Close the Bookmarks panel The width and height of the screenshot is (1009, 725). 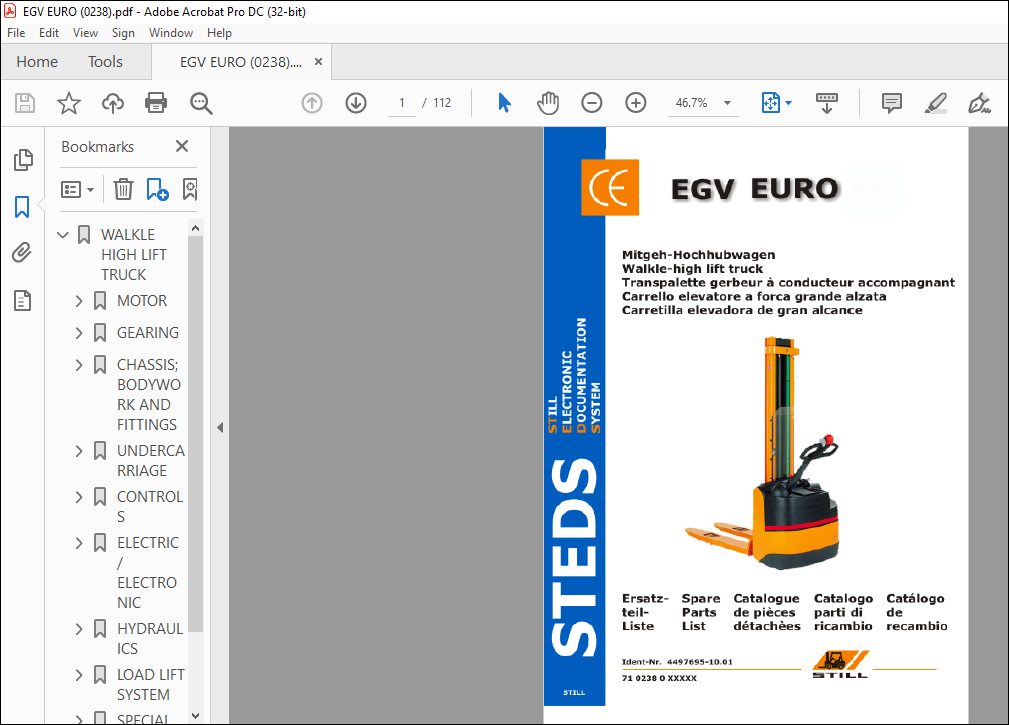(x=182, y=146)
